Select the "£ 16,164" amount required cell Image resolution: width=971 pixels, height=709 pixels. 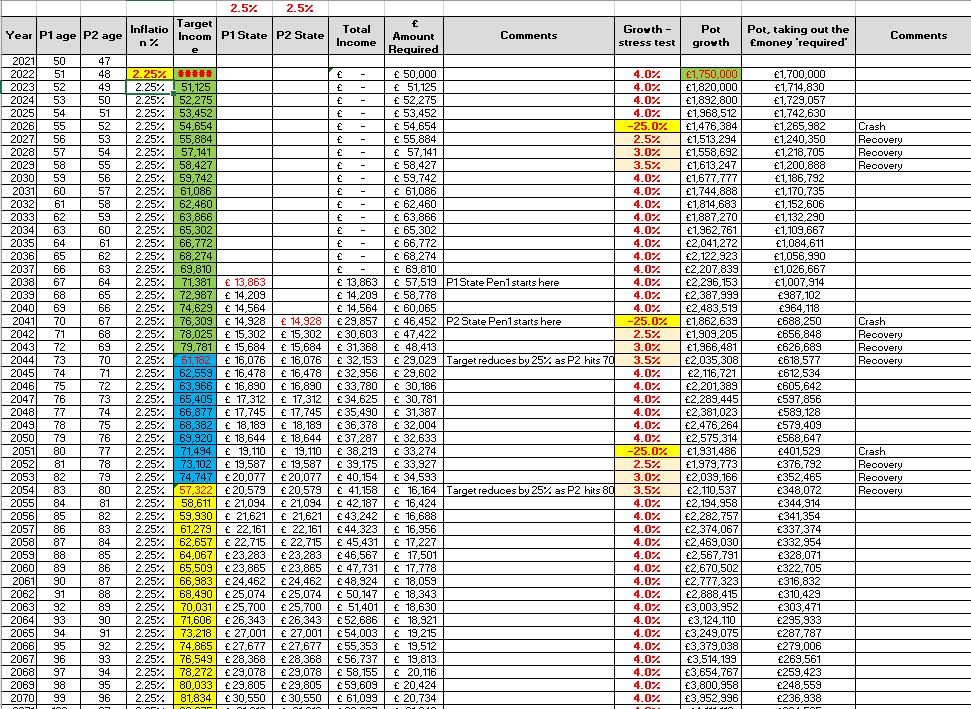click(414, 490)
